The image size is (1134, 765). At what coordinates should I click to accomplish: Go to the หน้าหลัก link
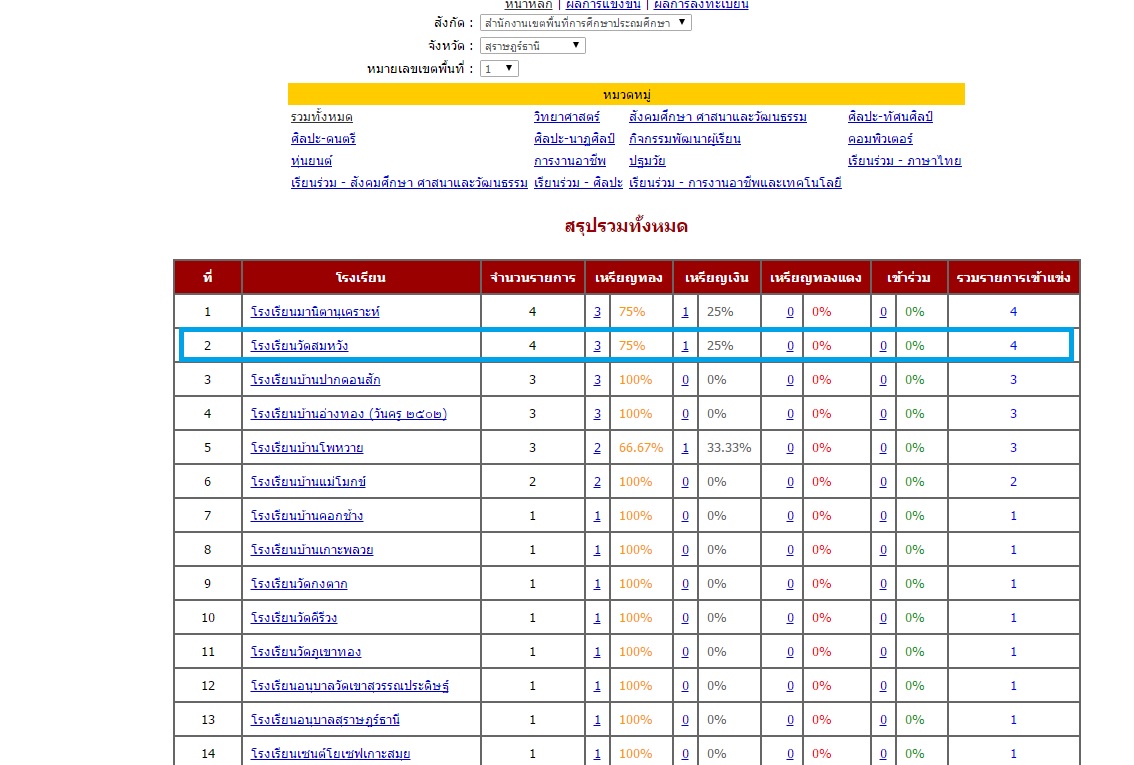point(529,5)
